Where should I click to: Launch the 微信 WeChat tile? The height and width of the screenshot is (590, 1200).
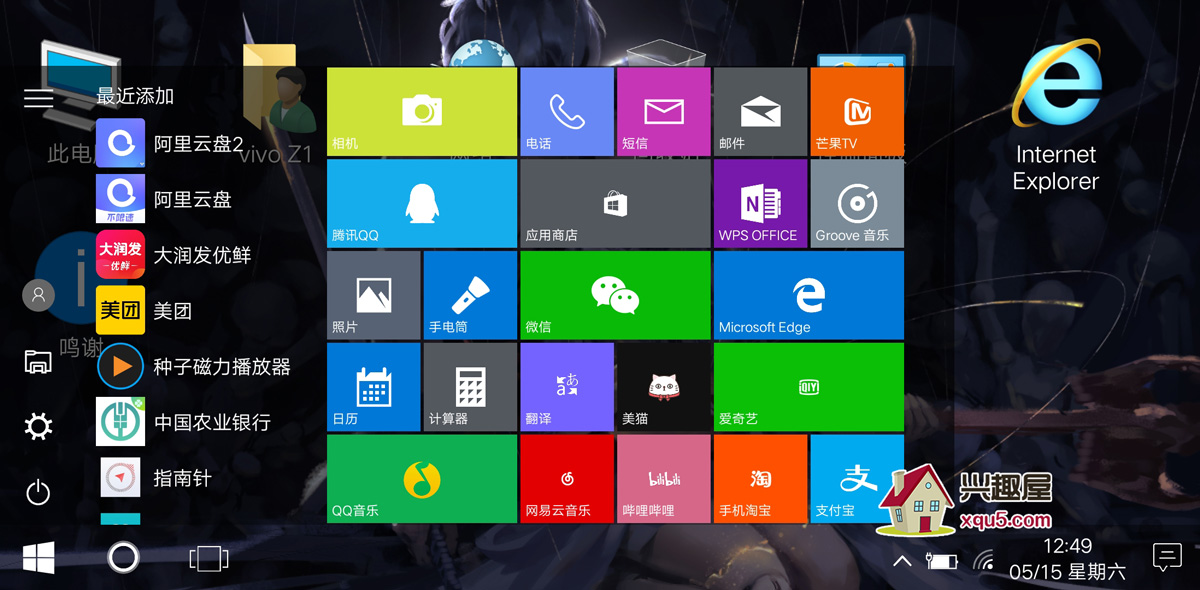615,295
